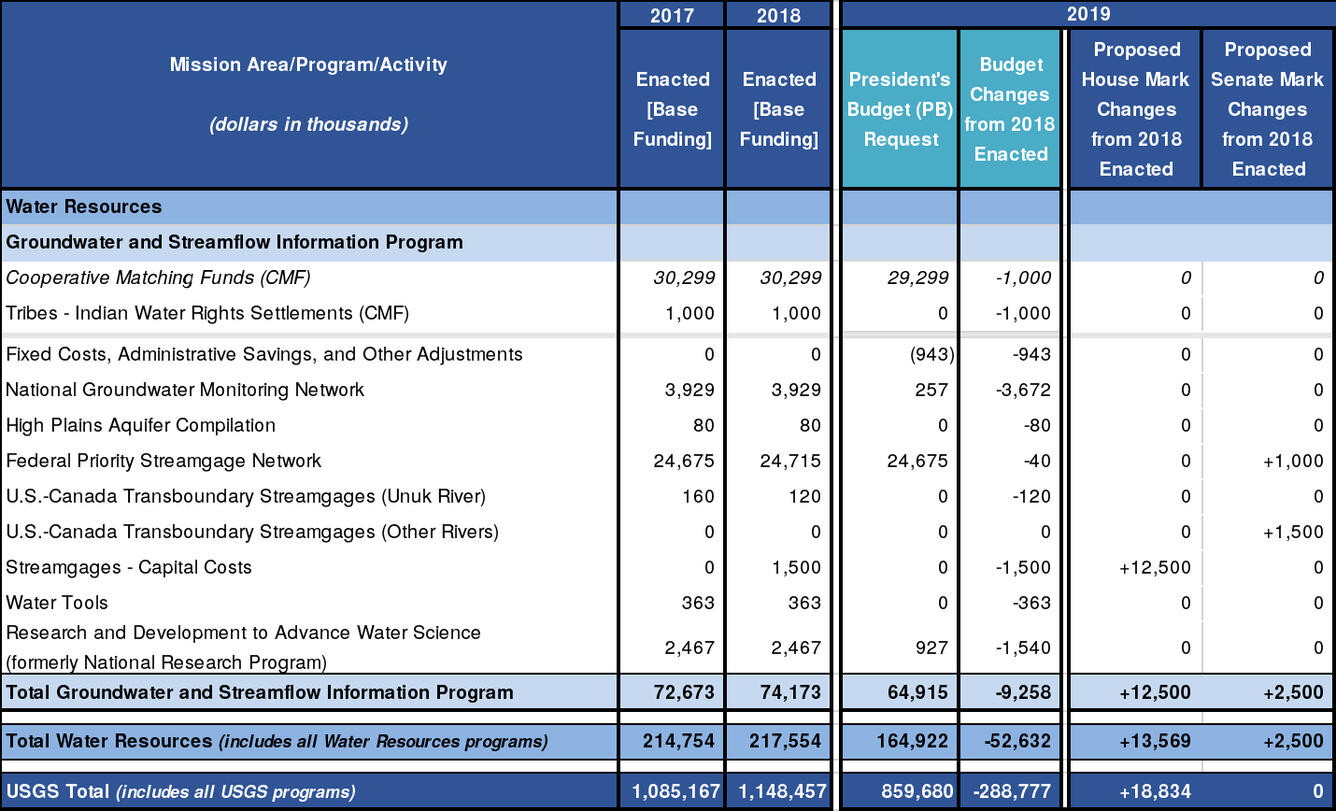Click the 2018 year header
Screen dimensions: 1336x811
778,15
